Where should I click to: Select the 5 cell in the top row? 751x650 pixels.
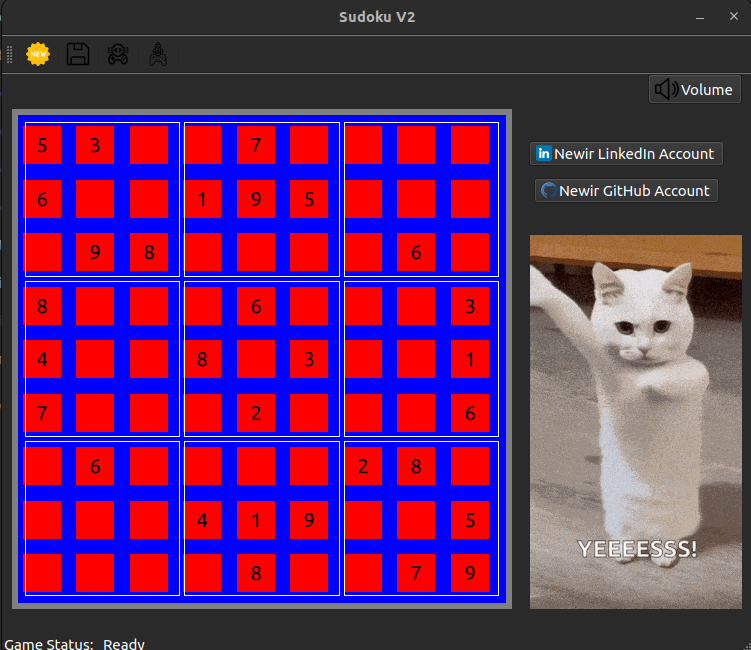pyautogui.click(x=43, y=145)
